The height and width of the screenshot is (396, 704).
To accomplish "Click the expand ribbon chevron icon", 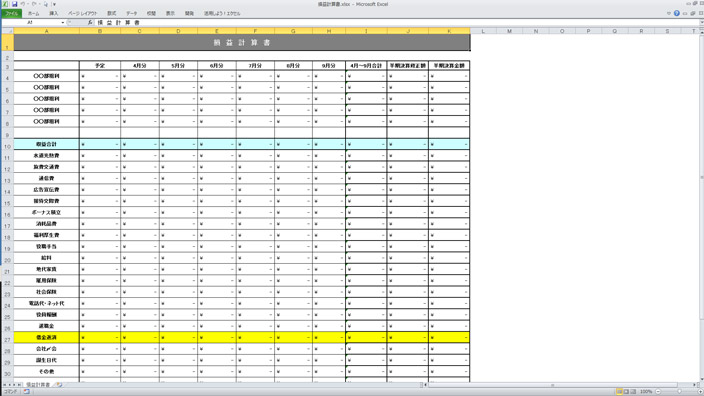I will pyautogui.click(x=669, y=13).
